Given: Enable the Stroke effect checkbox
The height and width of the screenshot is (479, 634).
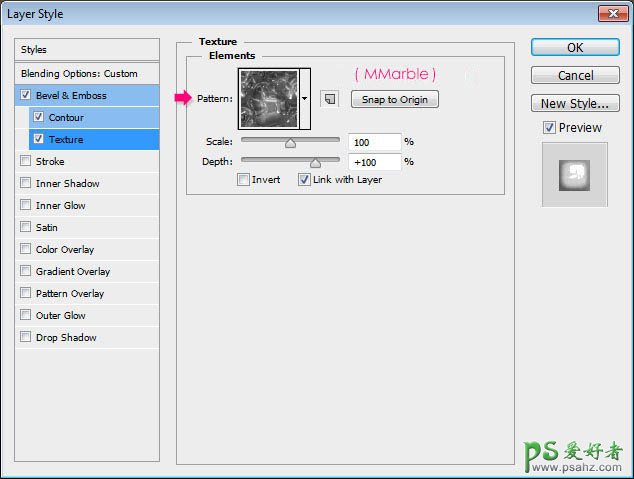Looking at the screenshot, I should click(x=25, y=161).
